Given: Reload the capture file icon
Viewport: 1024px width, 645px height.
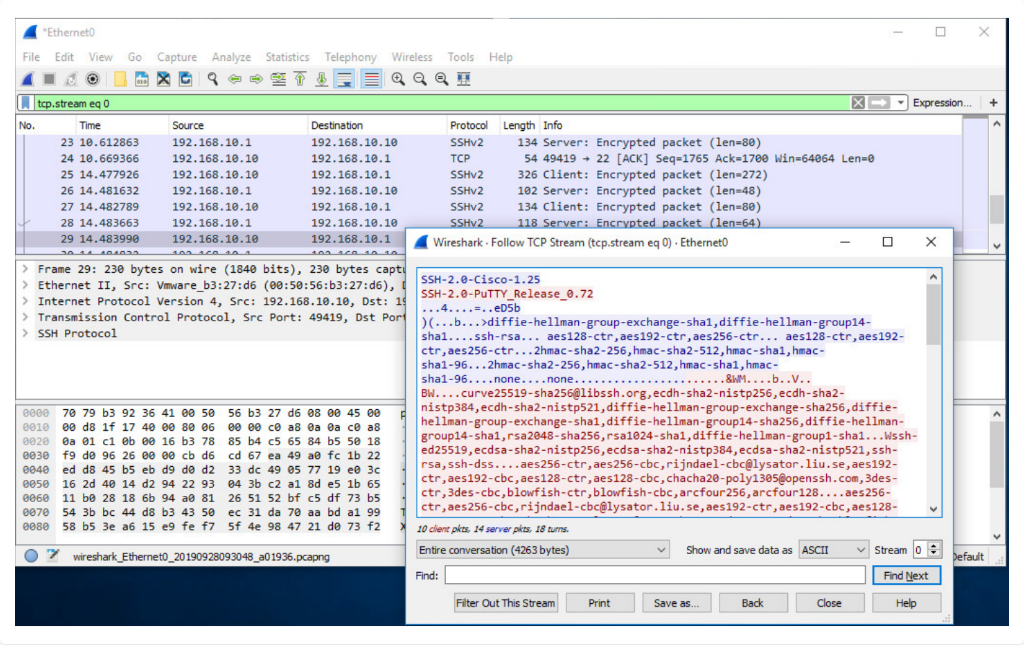Looking at the screenshot, I should 185,79.
